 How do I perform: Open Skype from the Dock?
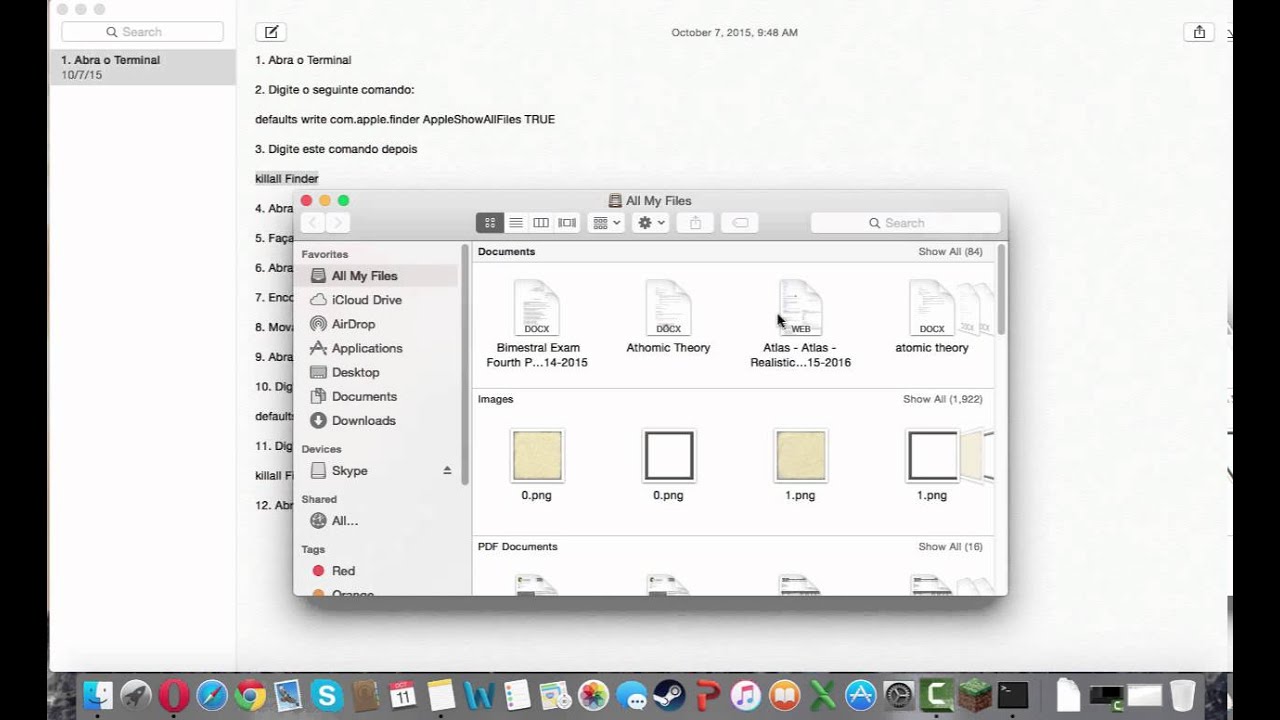point(327,695)
